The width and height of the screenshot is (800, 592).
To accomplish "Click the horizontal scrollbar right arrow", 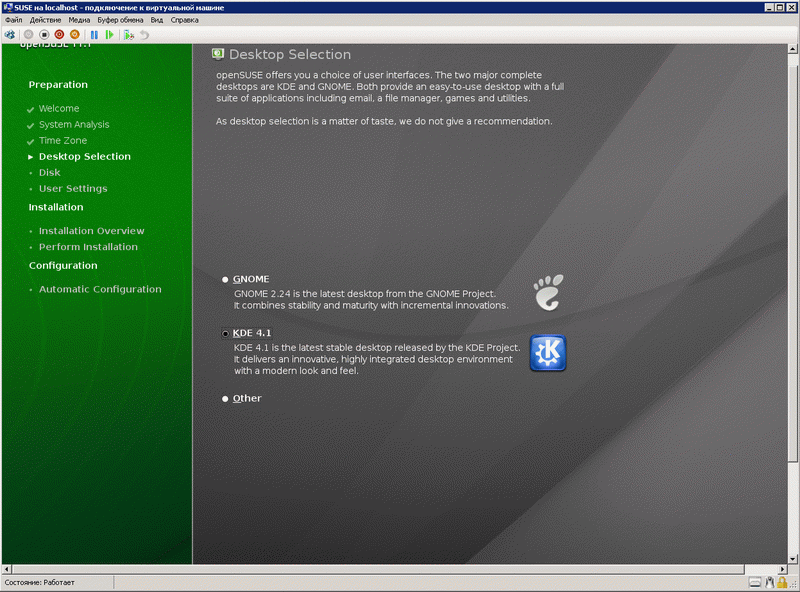I will point(783,569).
